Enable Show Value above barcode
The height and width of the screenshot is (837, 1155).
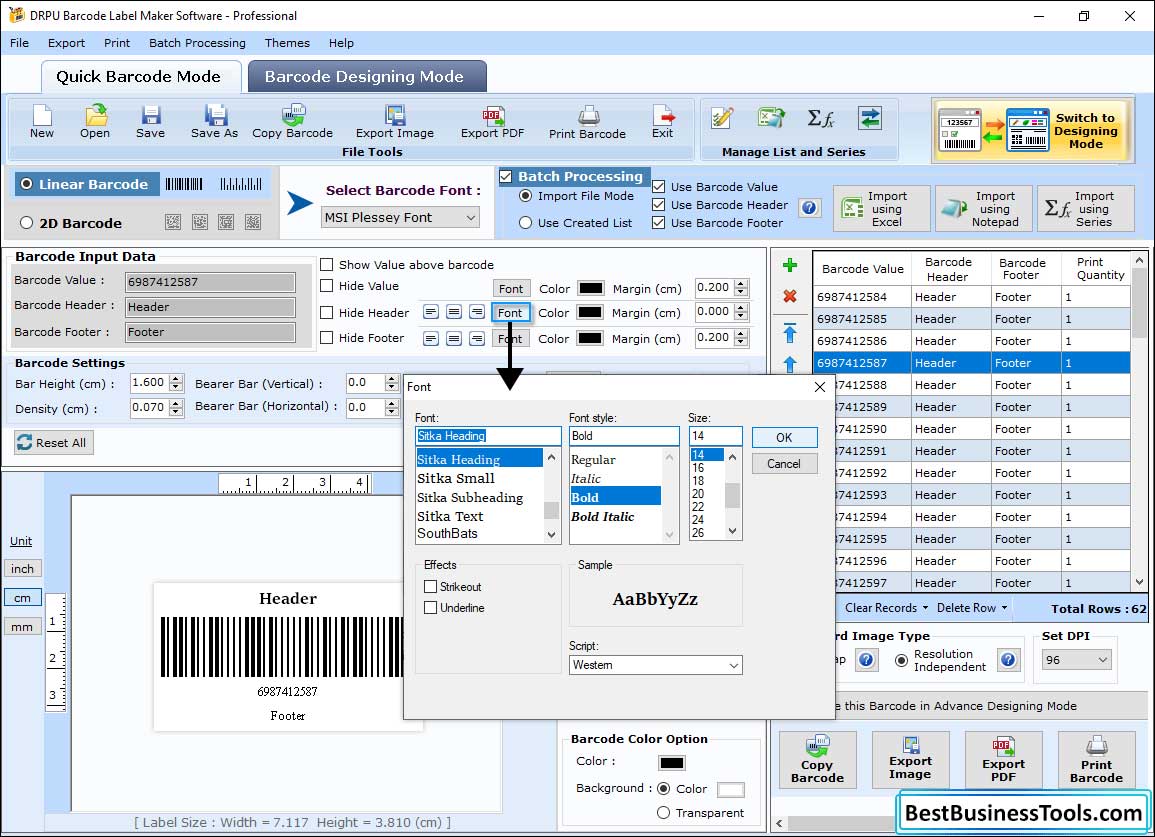tap(326, 265)
